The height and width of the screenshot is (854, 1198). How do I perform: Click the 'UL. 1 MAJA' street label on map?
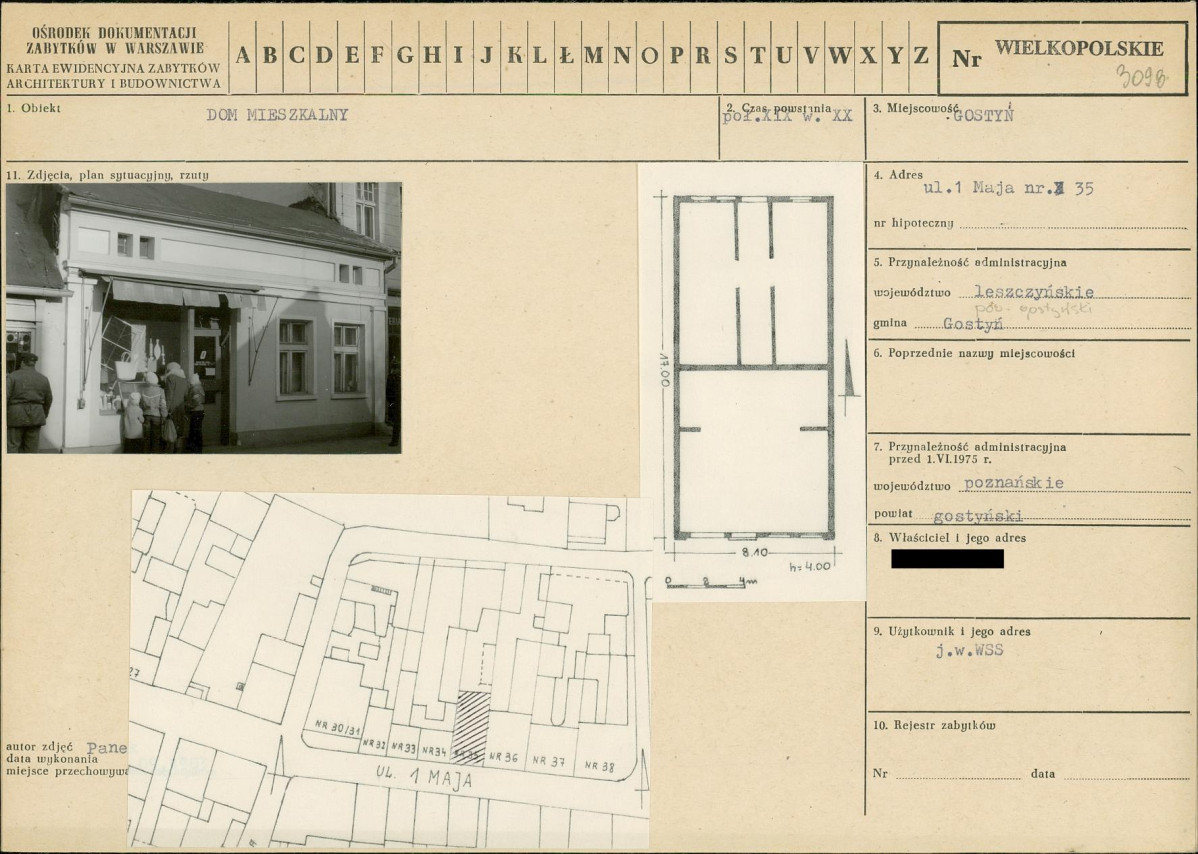coord(424,777)
